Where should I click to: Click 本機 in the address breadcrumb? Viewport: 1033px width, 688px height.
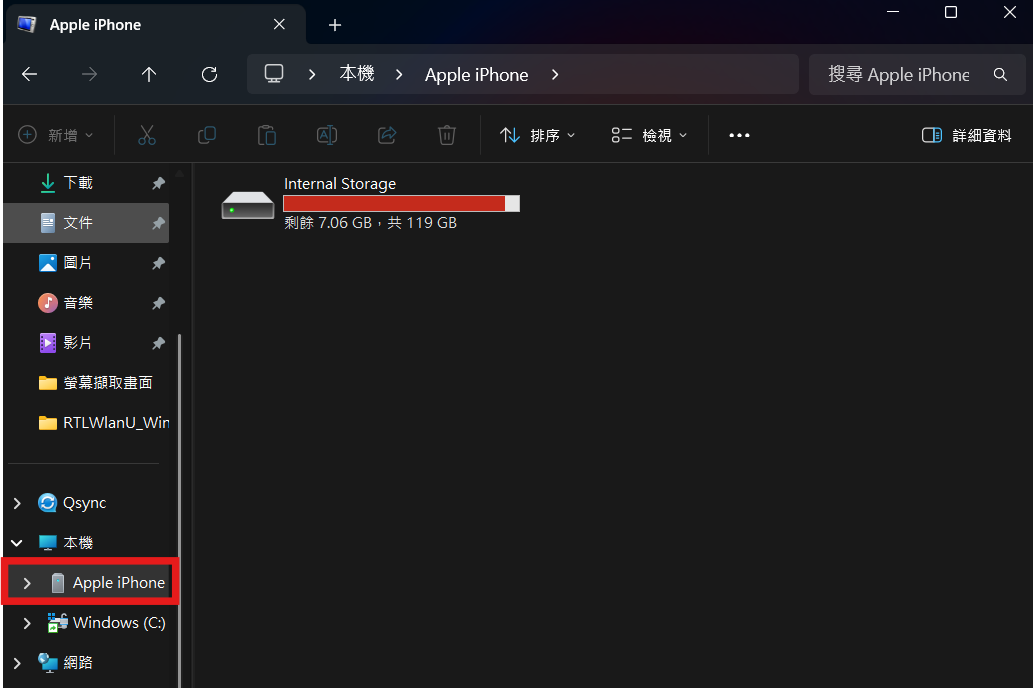pyautogui.click(x=357, y=74)
